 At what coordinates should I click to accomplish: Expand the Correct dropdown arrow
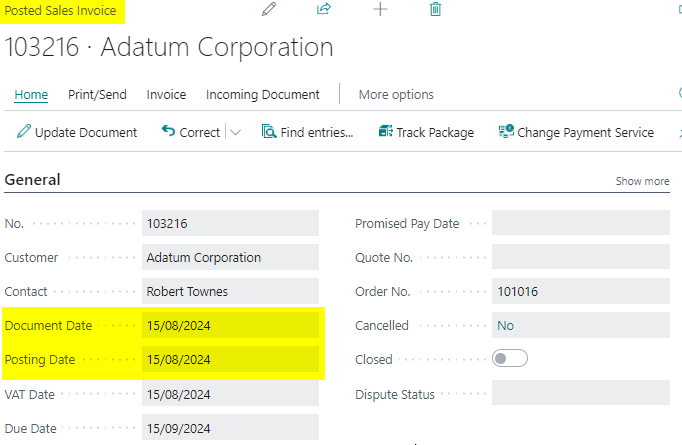click(x=236, y=132)
